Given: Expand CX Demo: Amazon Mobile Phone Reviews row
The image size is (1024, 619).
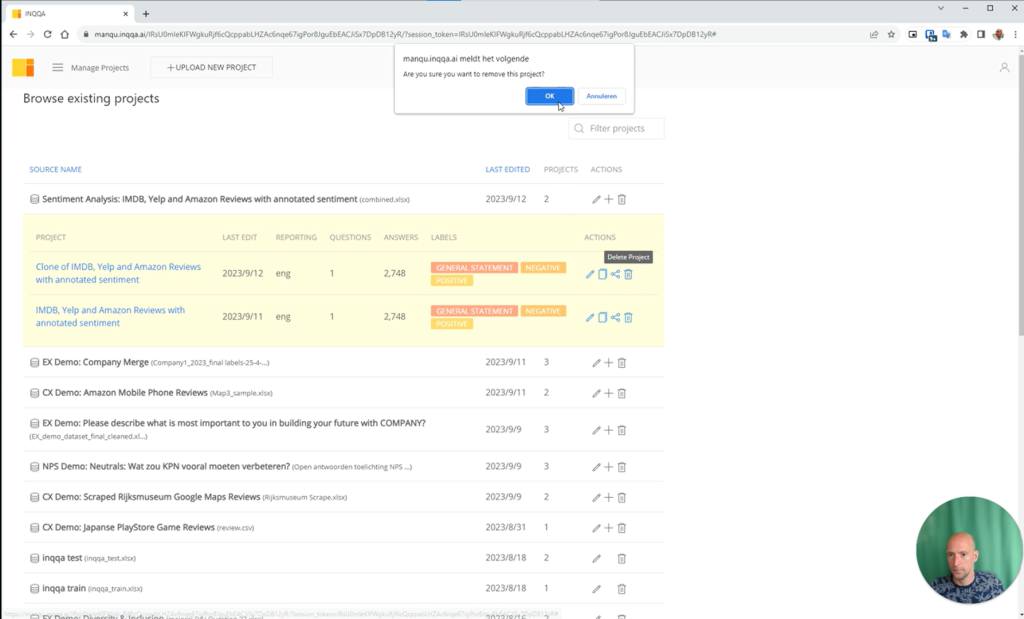Looking at the screenshot, I should click(x=344, y=393).
